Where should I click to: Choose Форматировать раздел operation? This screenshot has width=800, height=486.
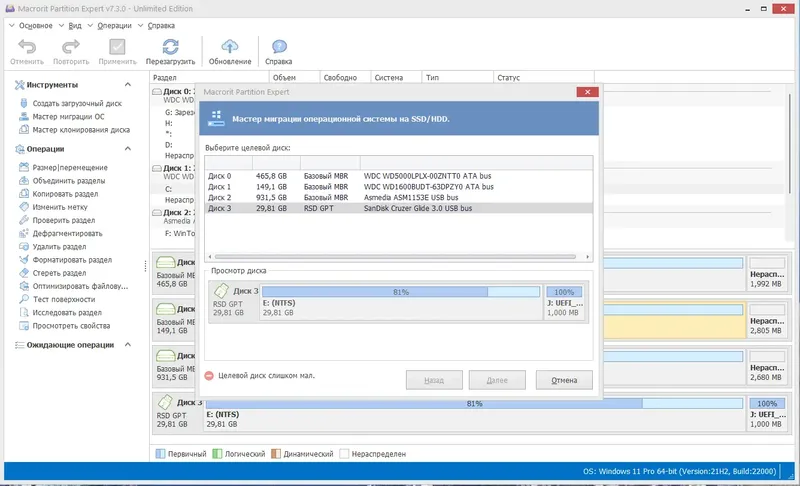[x=72, y=260]
